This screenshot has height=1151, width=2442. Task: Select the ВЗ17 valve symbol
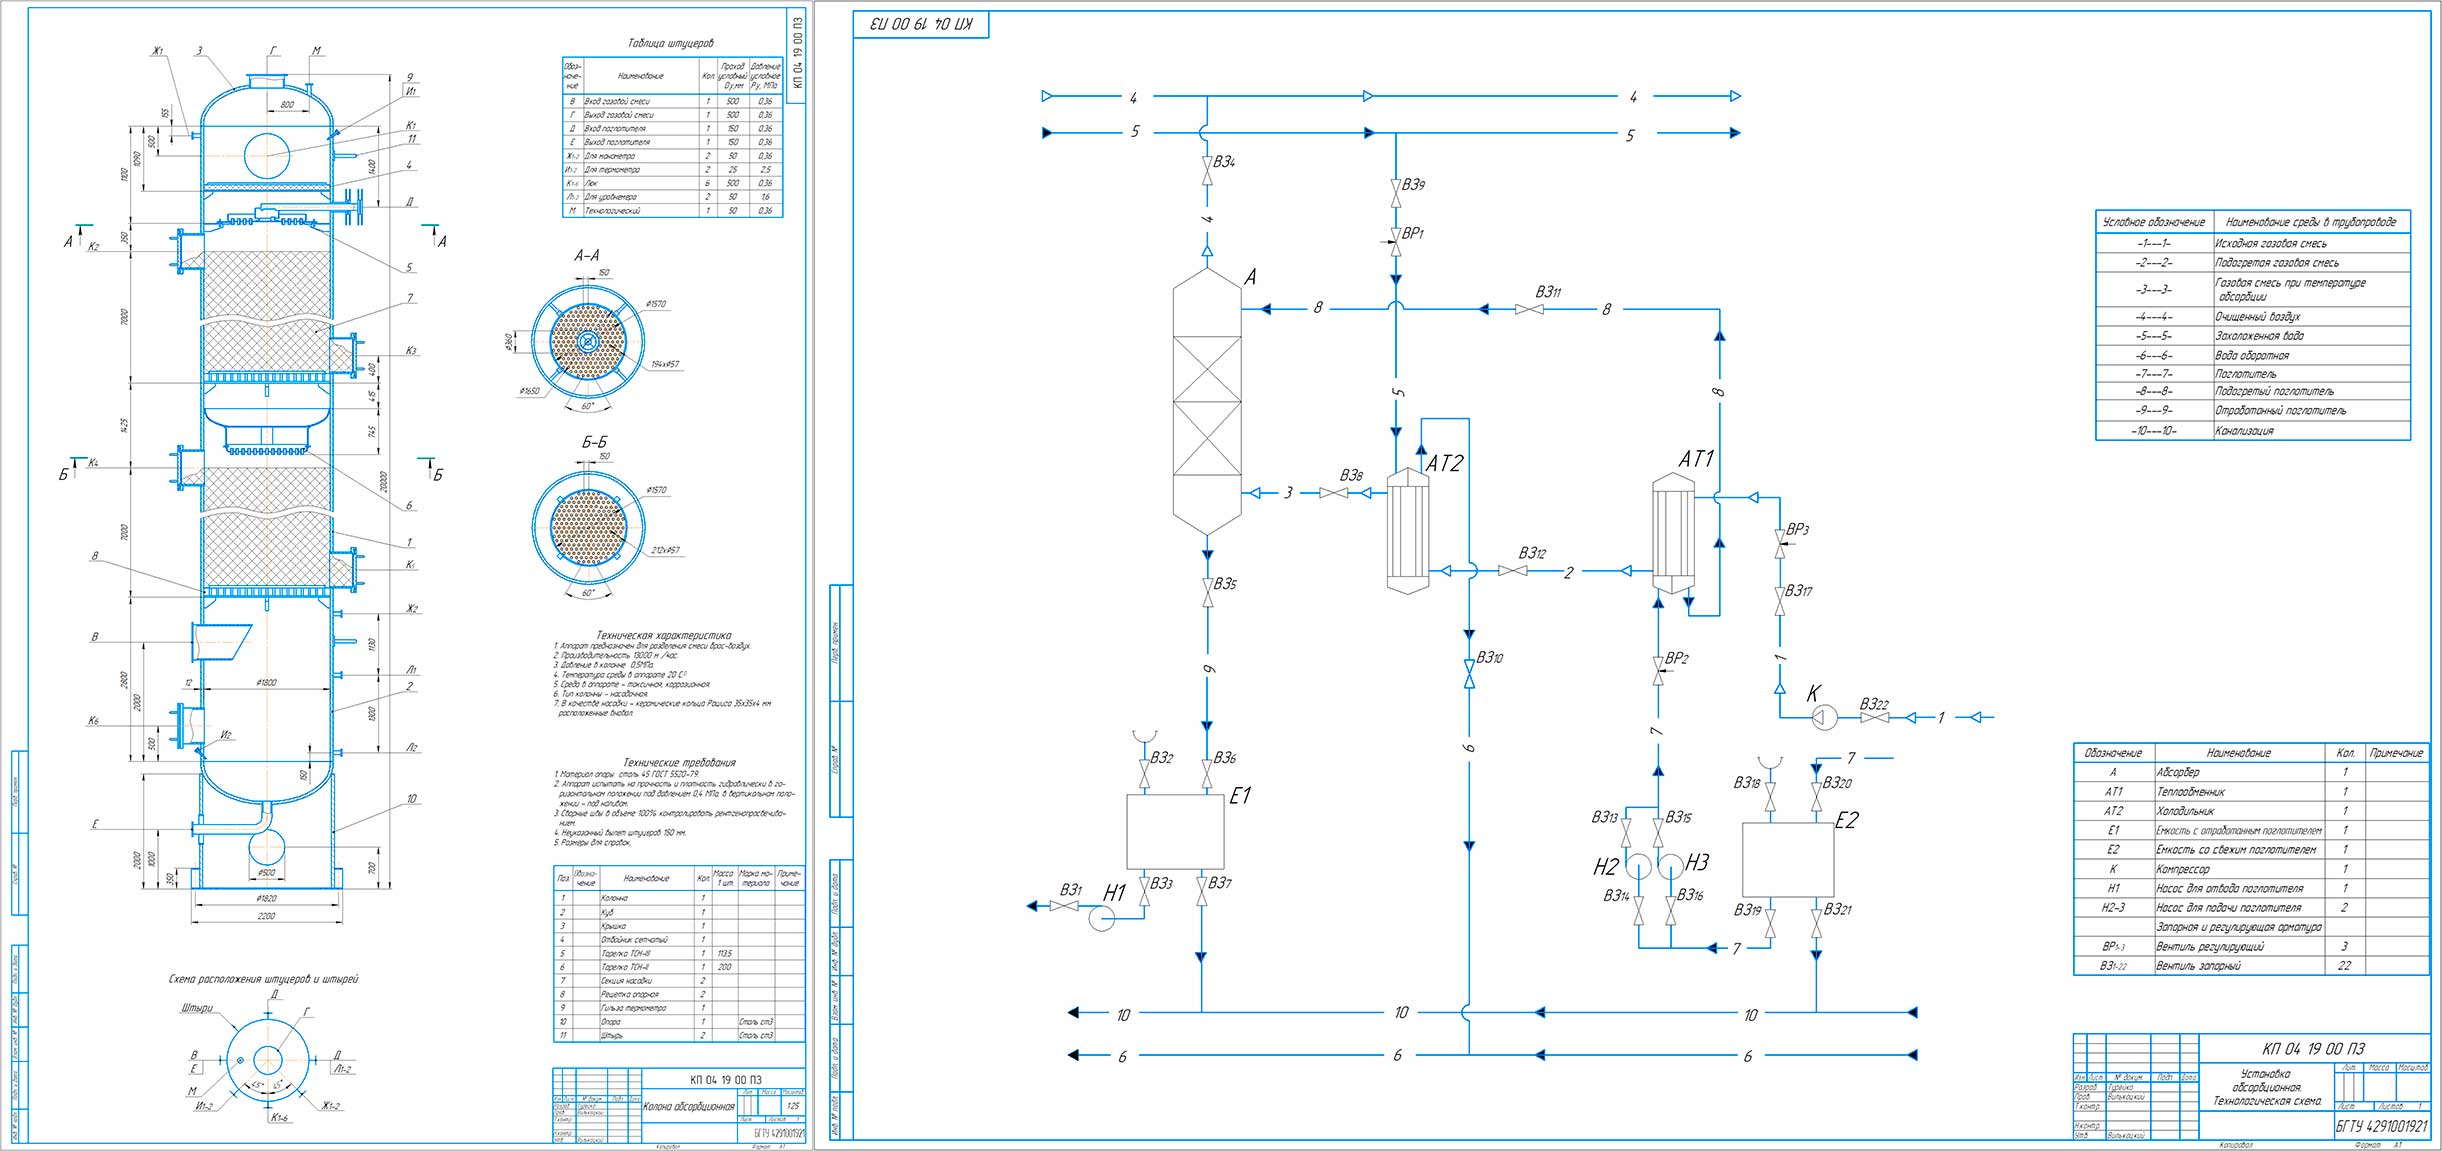pos(1780,600)
